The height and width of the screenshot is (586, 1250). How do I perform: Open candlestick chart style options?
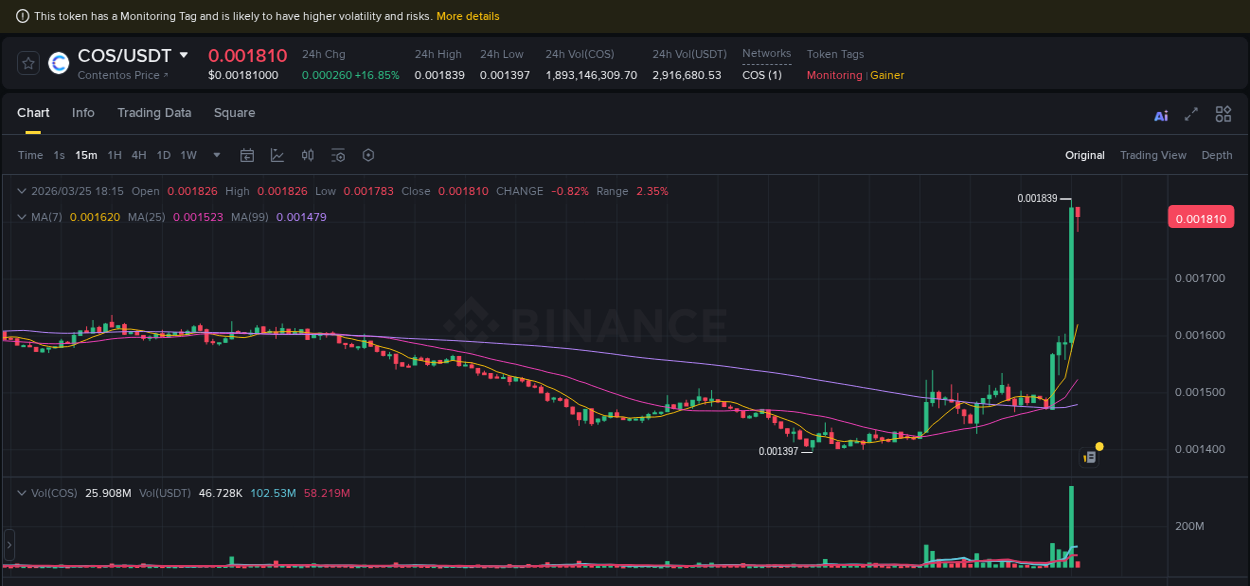pos(307,155)
